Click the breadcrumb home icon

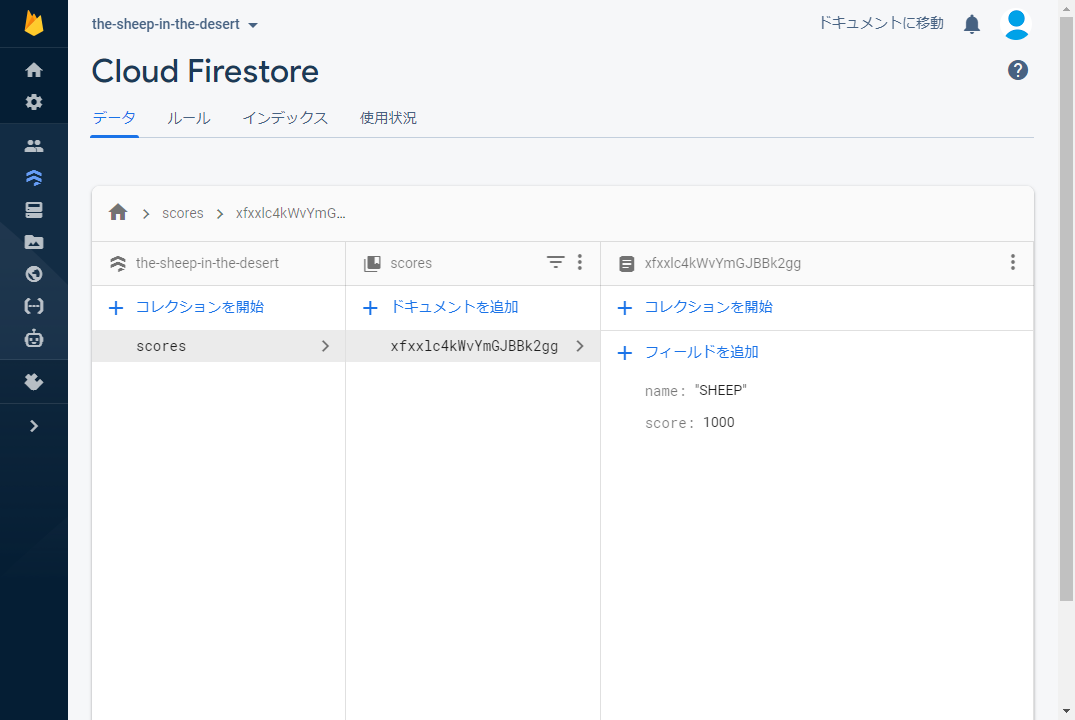[118, 213]
